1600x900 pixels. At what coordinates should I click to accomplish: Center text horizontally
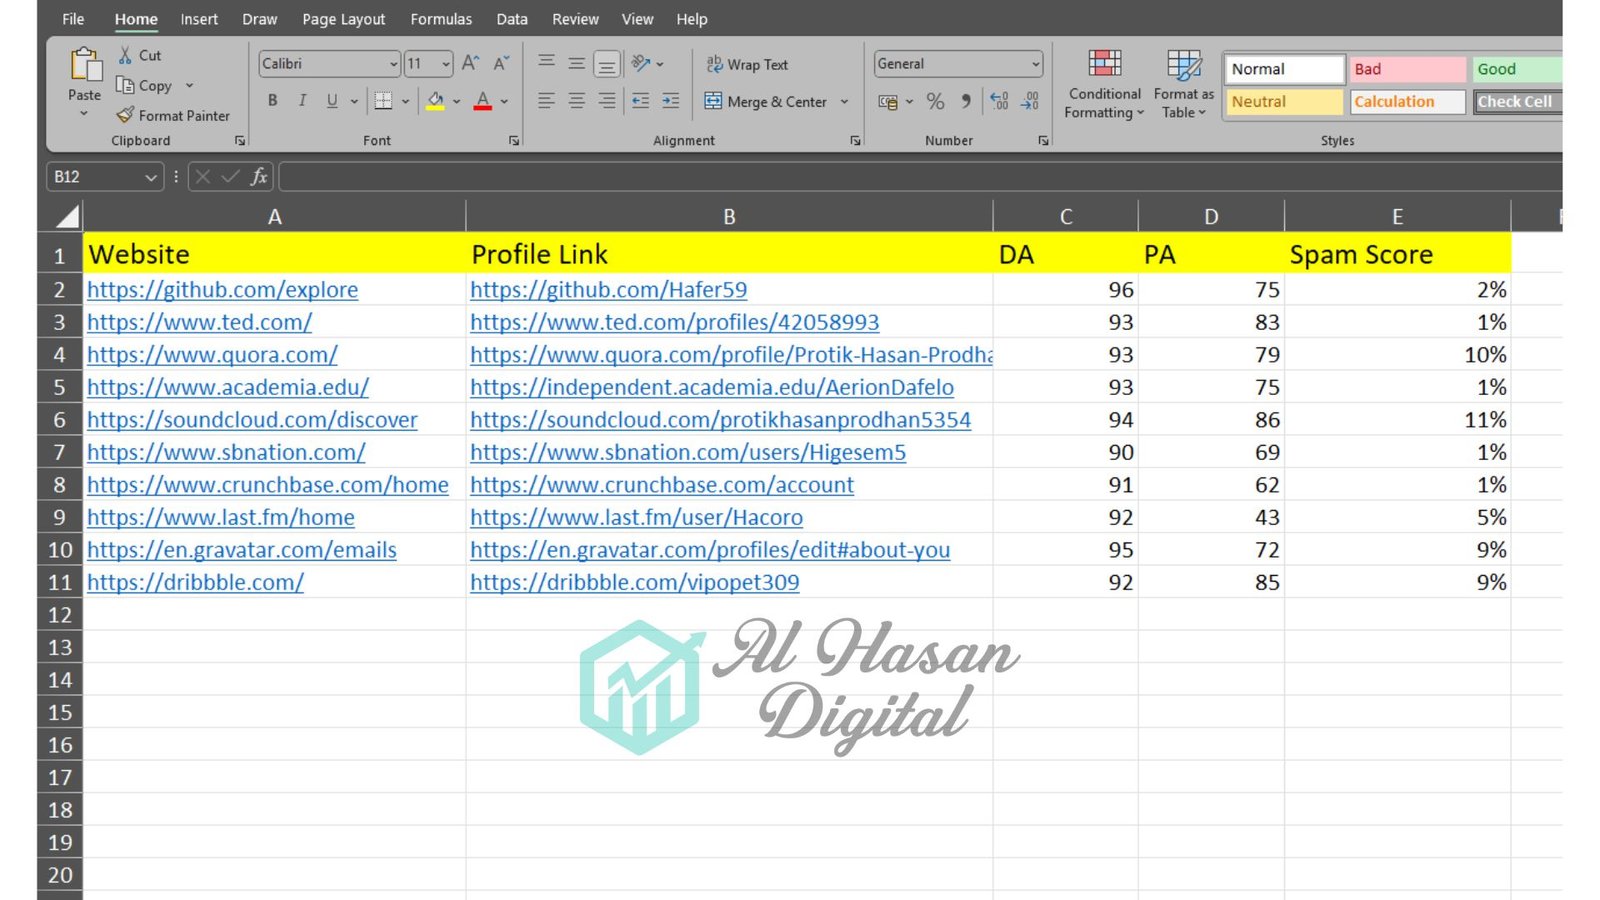[577, 101]
